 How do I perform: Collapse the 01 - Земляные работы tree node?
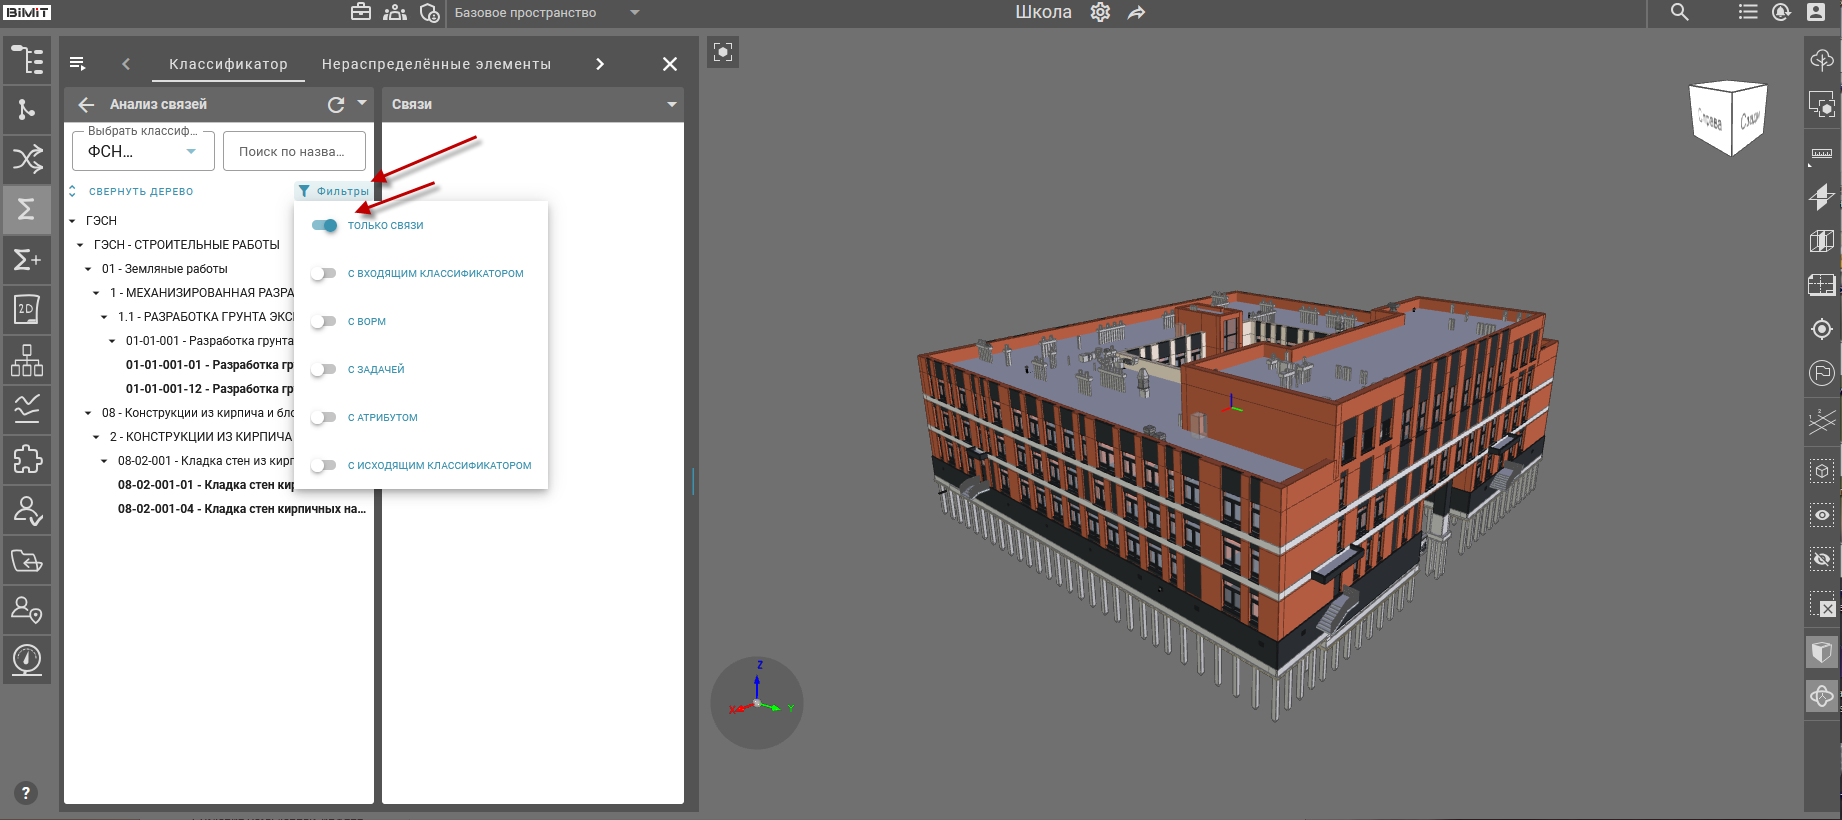88,269
